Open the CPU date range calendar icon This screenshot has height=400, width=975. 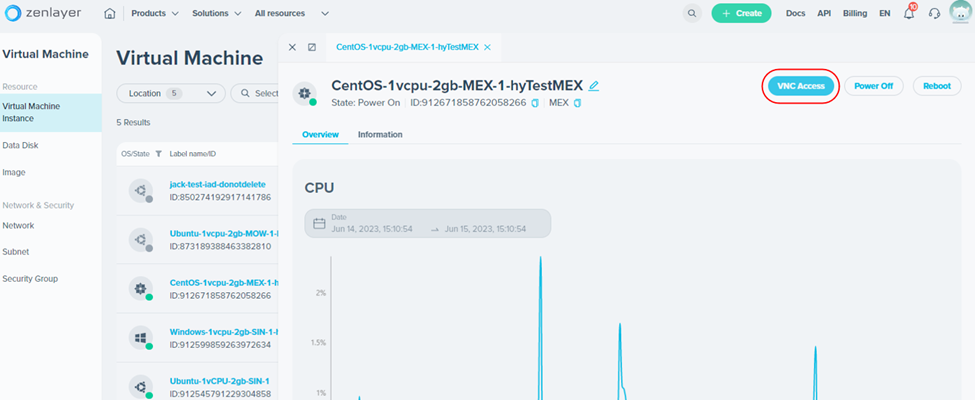[319, 223]
